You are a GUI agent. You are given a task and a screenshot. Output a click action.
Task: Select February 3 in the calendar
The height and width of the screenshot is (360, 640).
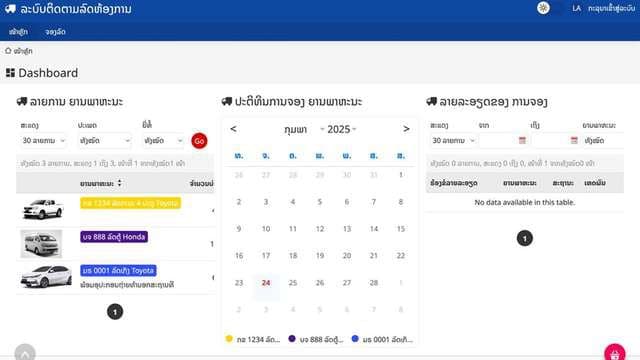coord(266,202)
